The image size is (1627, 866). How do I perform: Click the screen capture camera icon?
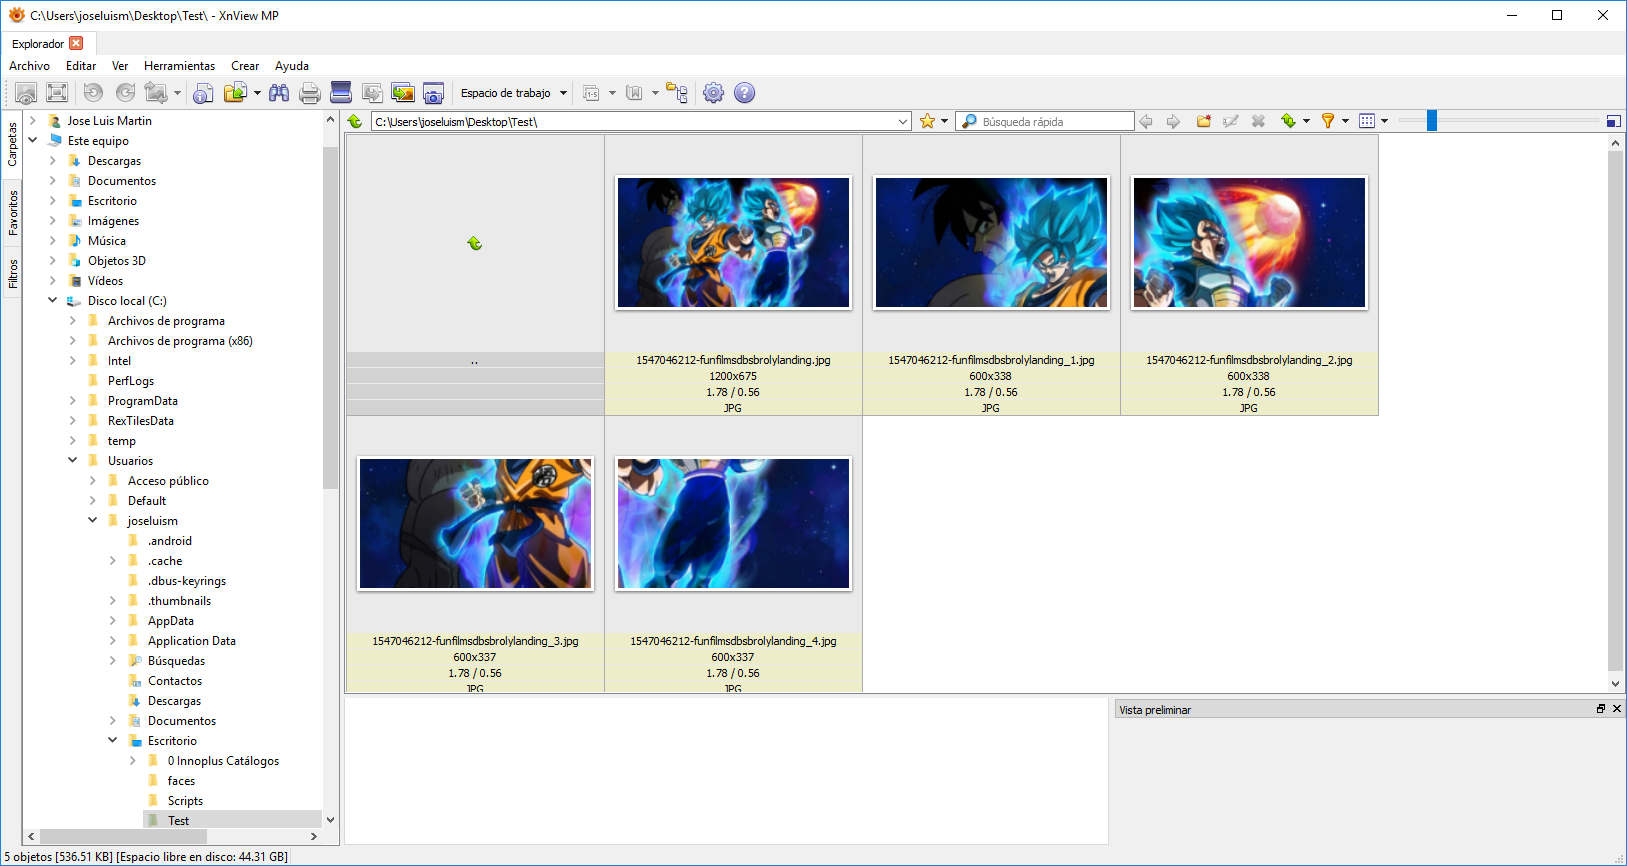pyautogui.click(x=433, y=93)
